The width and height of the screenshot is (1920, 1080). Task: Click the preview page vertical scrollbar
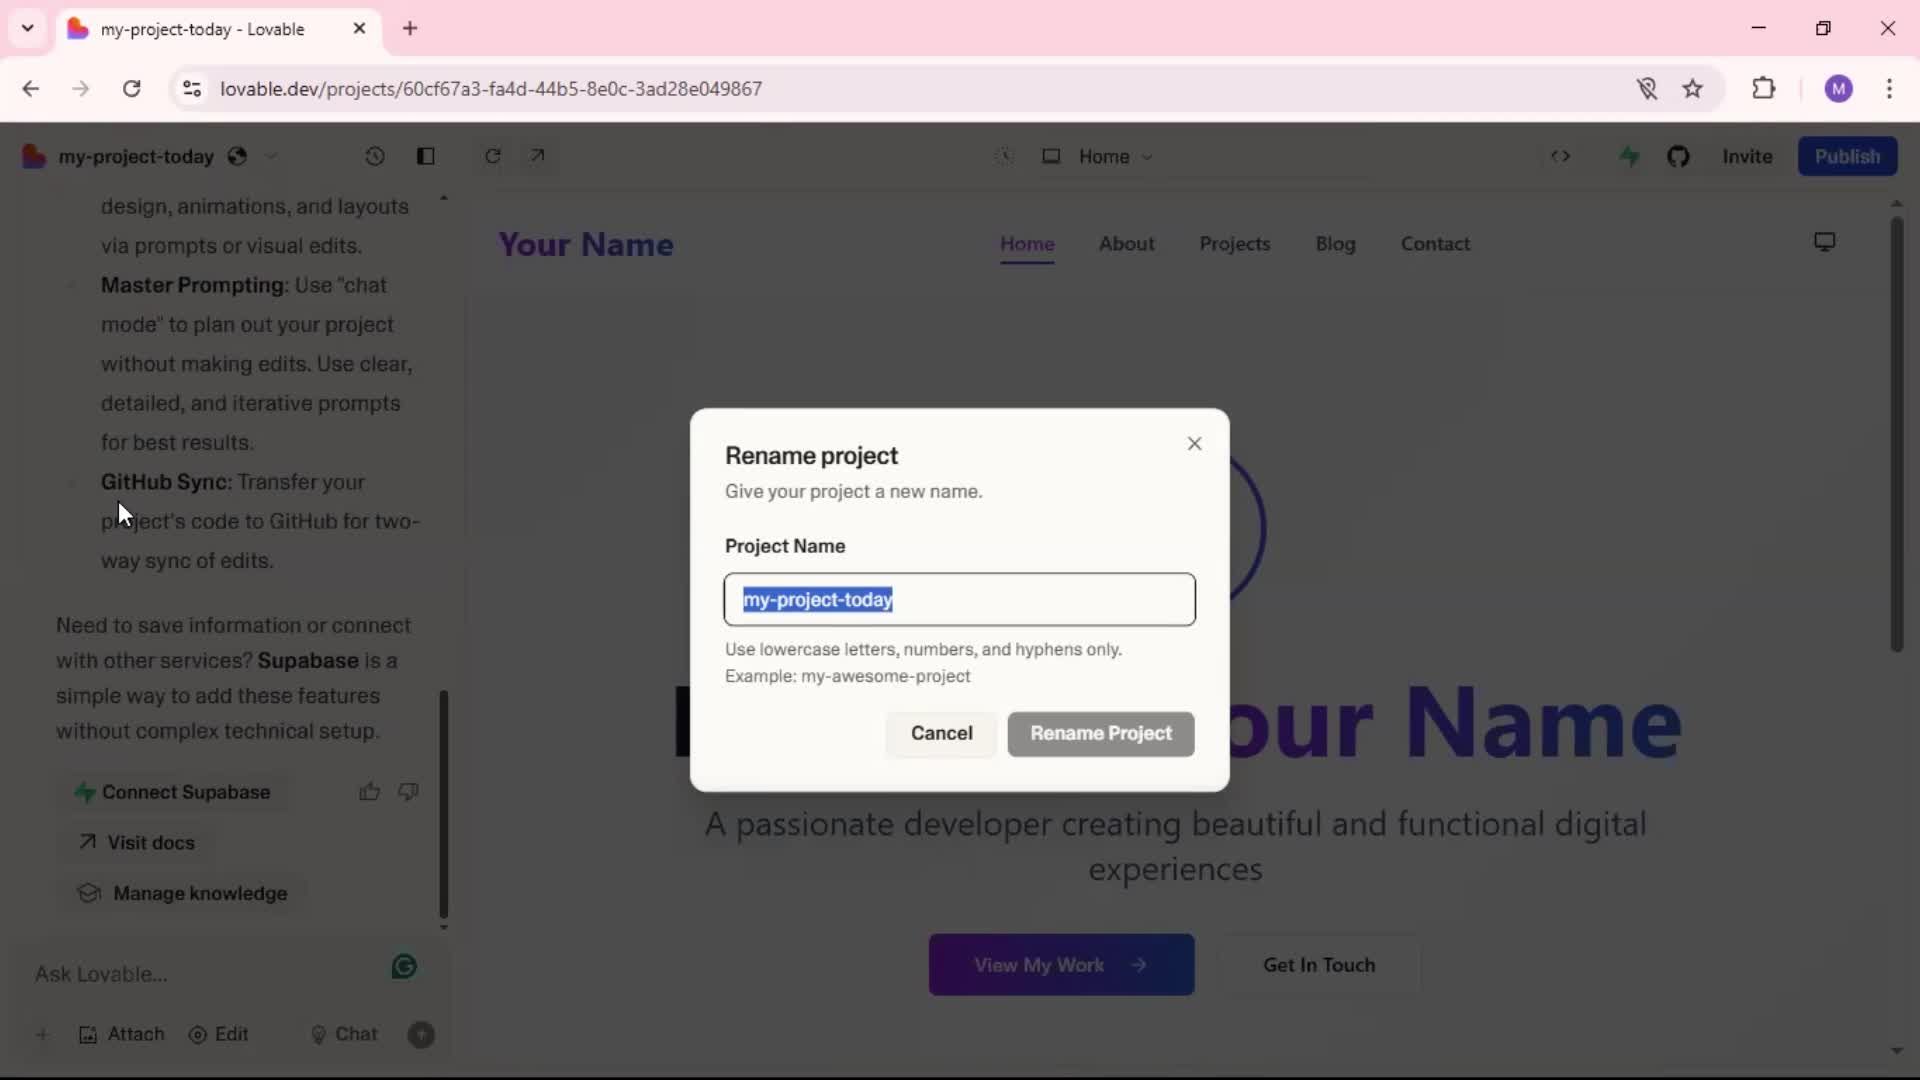pos(1896,435)
